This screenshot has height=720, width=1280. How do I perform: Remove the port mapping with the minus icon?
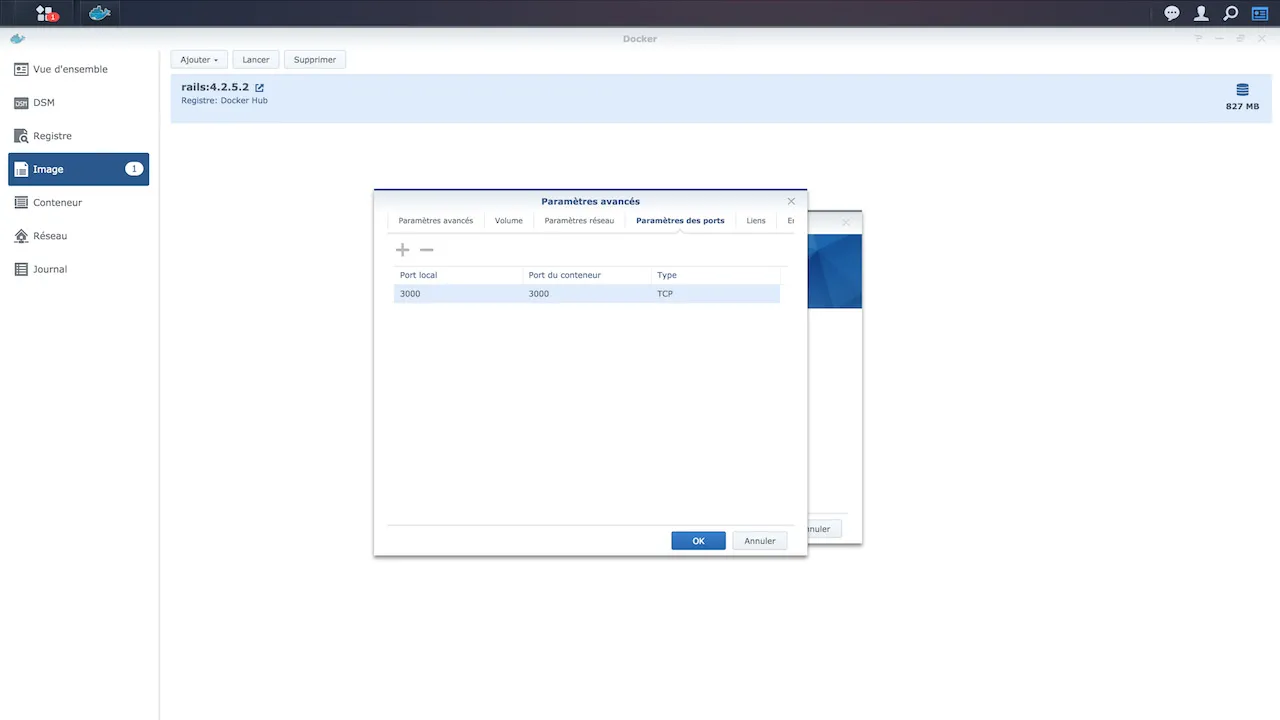pyautogui.click(x=426, y=250)
